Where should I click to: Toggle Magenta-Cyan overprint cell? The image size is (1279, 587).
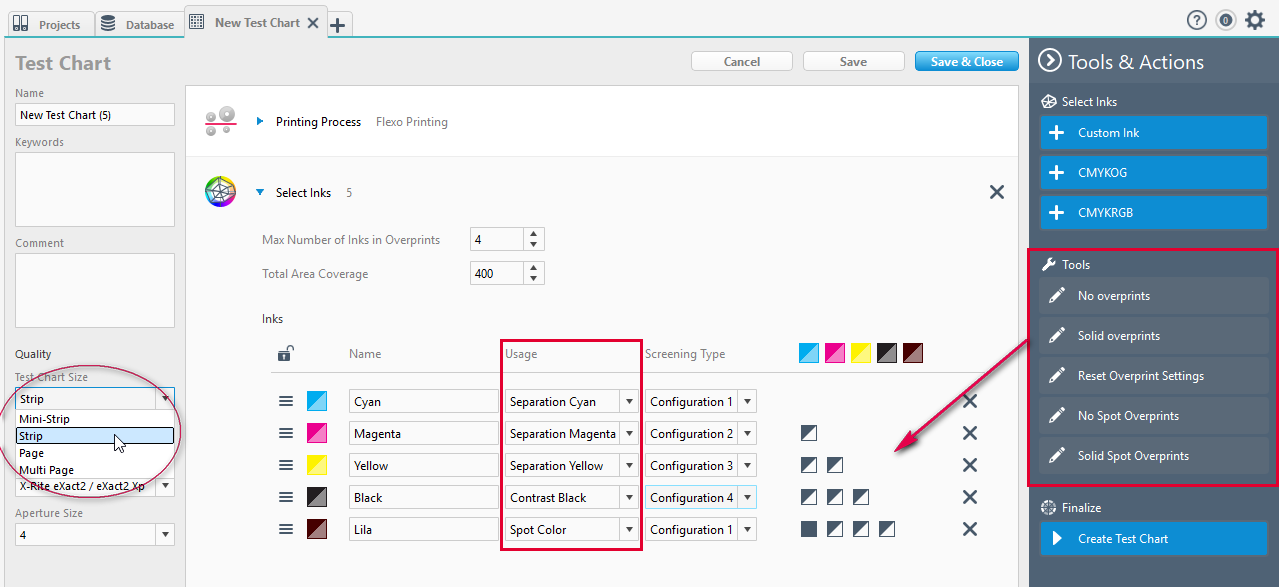(809, 433)
